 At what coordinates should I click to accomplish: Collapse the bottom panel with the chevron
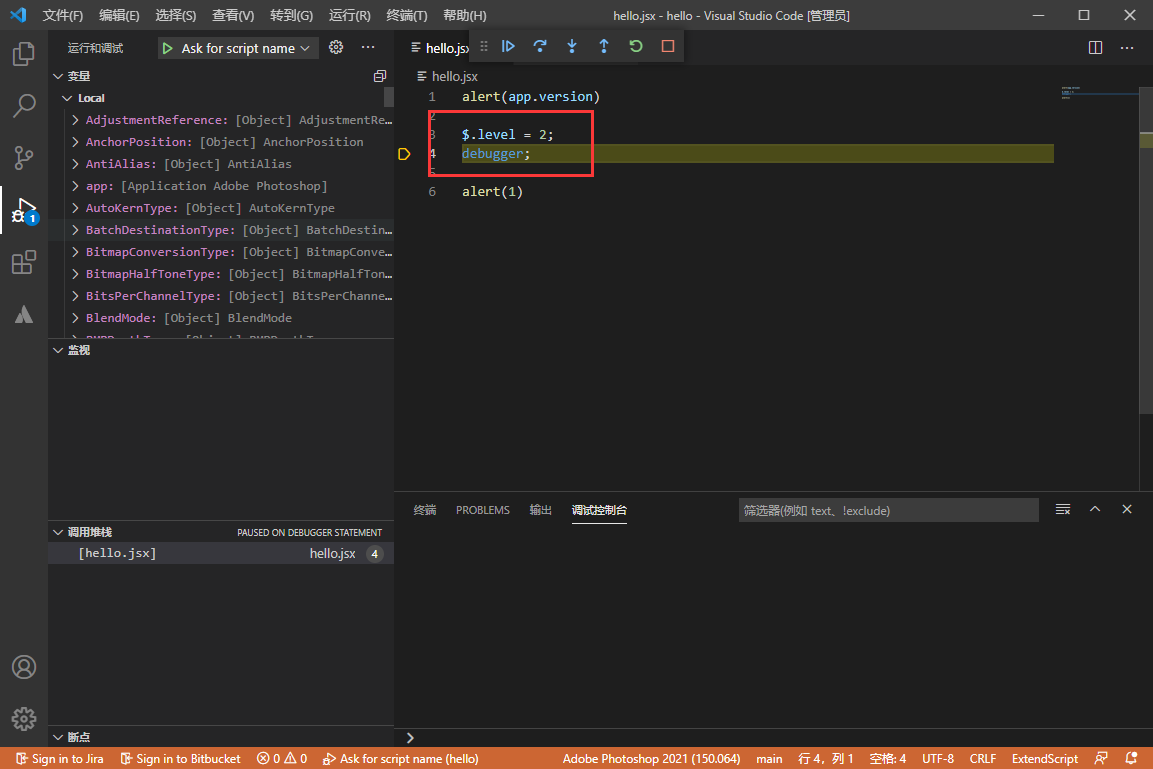coord(1095,509)
